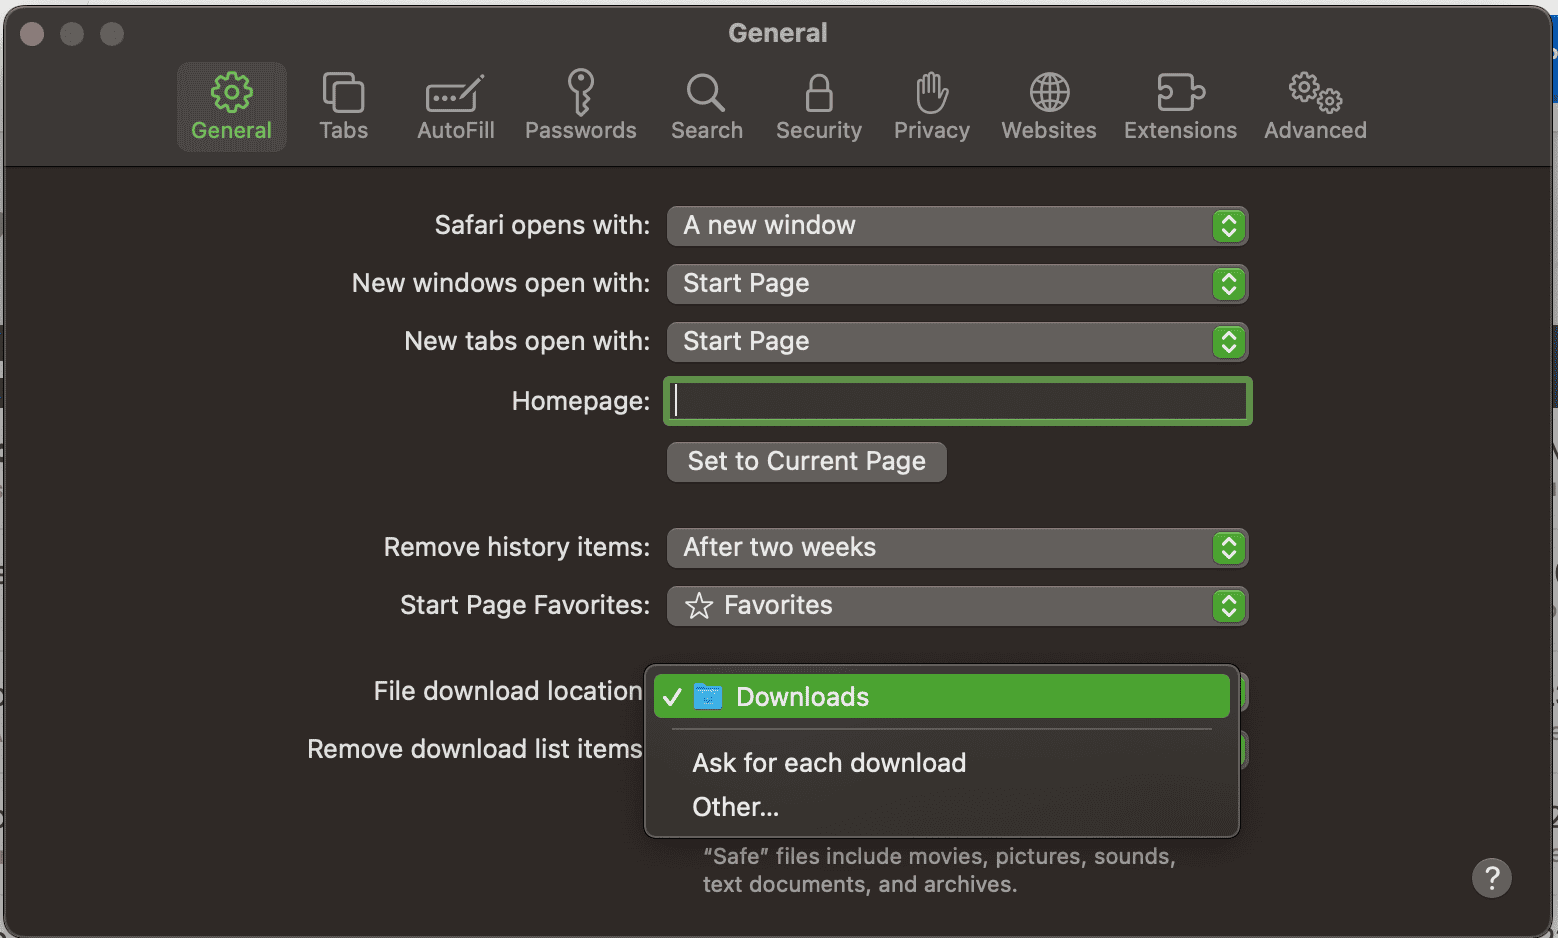Viewport: 1558px width, 938px height.
Task: Go to the Search preferences pane
Action: [706, 107]
